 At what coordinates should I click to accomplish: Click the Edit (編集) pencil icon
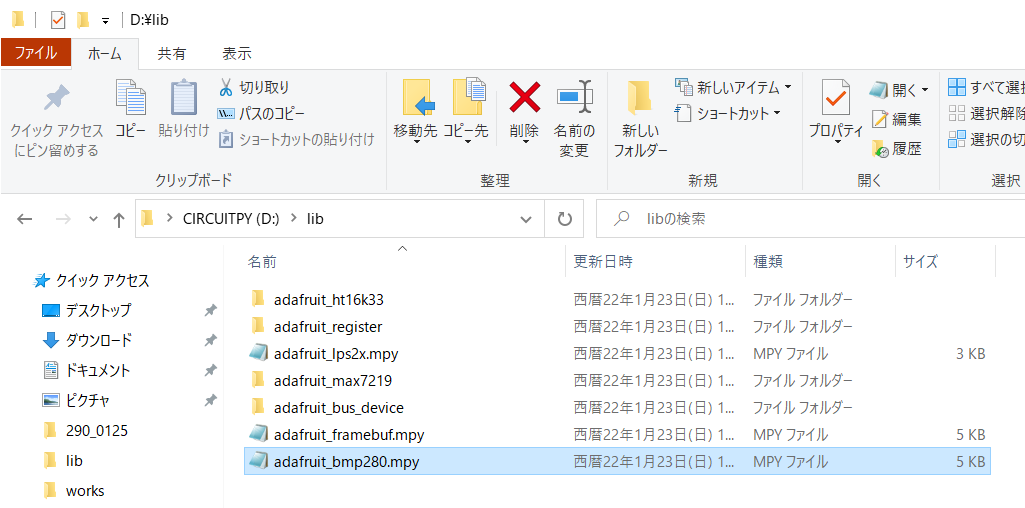880,119
